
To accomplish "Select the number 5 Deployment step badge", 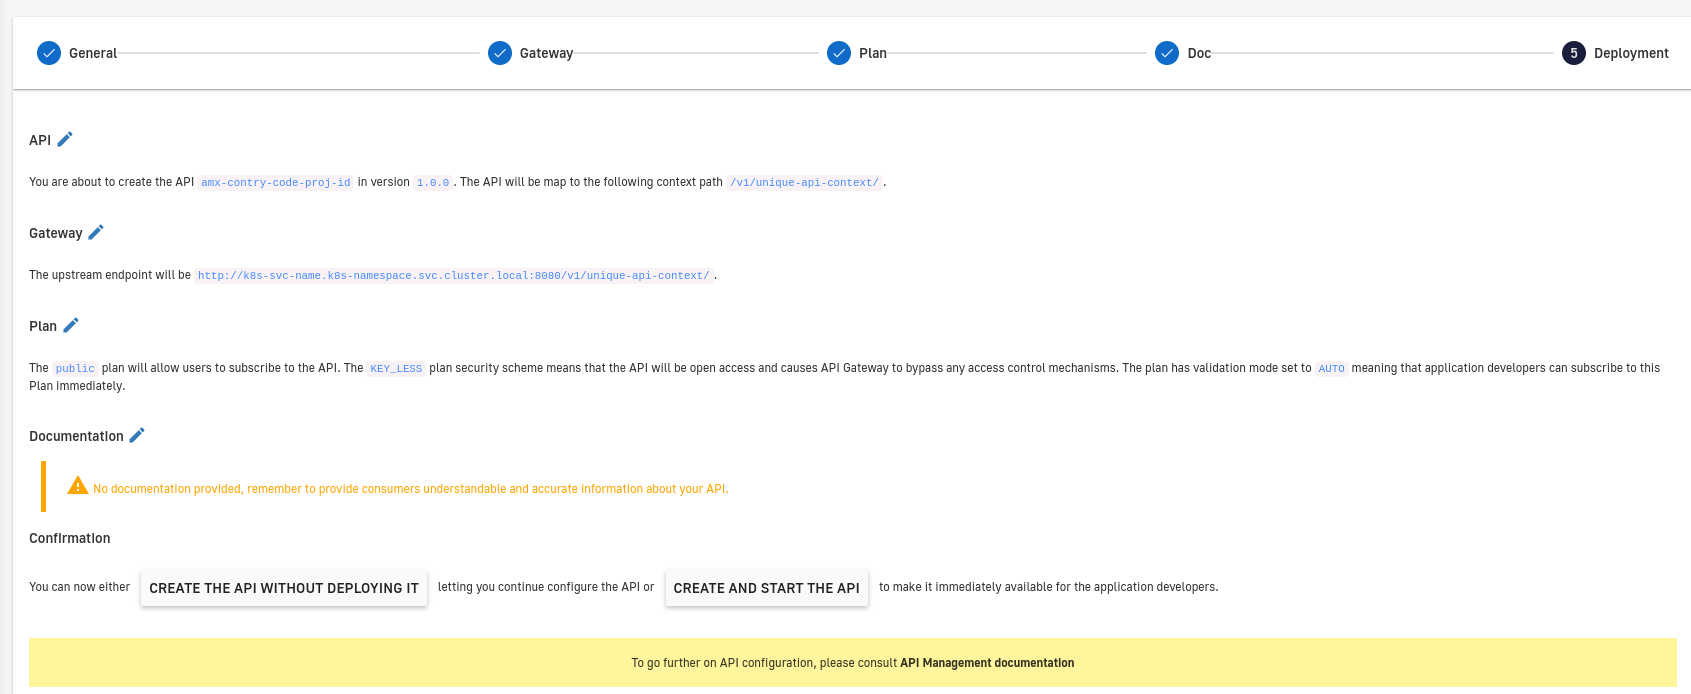I will point(1574,53).
